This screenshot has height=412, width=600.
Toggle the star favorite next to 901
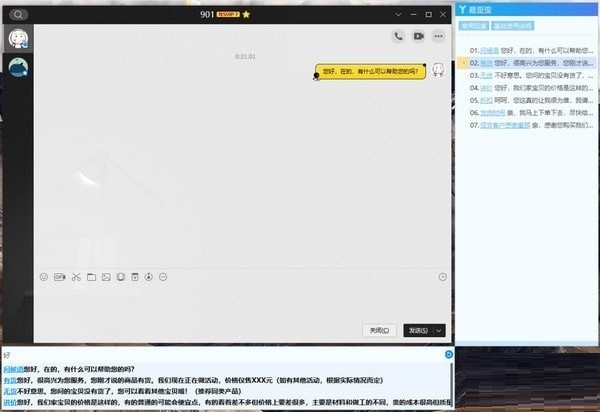pos(246,15)
